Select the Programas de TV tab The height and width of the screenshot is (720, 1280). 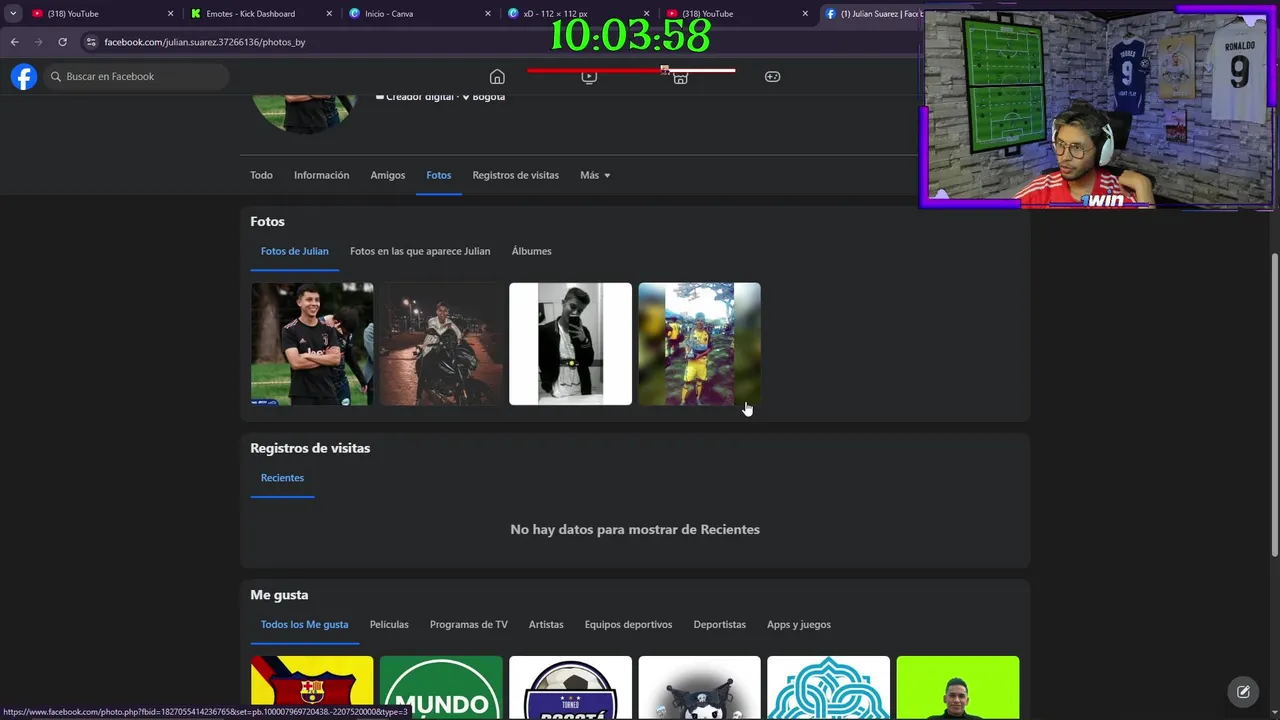469,625
